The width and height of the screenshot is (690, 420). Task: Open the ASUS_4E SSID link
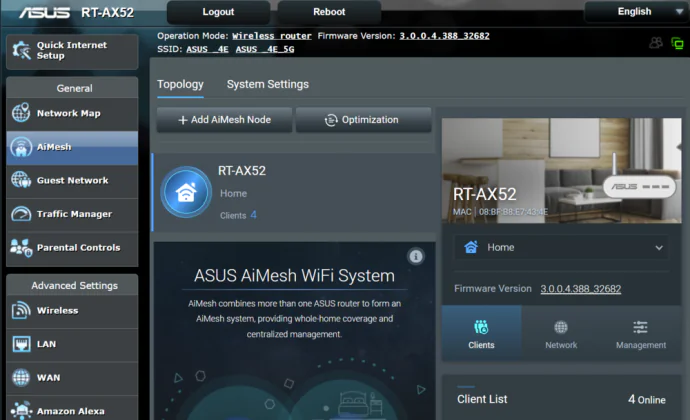207,49
